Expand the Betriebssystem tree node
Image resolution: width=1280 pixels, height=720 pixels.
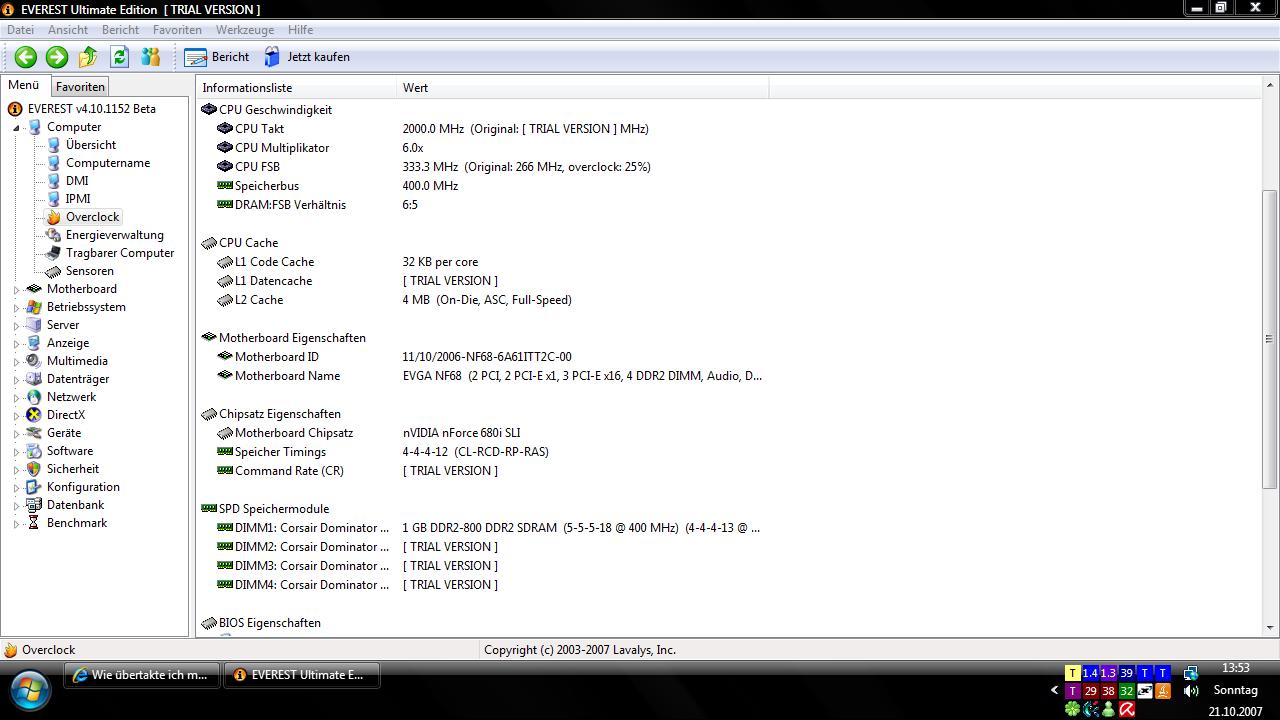click(16, 308)
